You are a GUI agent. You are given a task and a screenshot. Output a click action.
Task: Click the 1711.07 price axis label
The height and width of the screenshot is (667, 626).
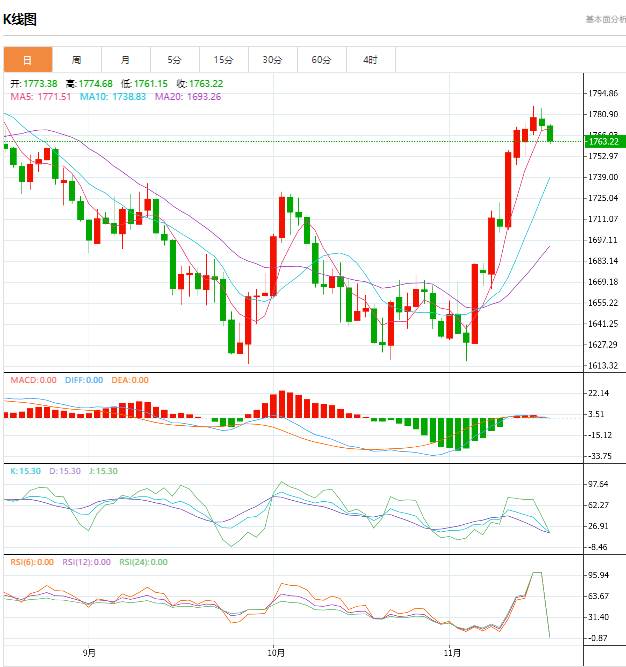(603, 219)
